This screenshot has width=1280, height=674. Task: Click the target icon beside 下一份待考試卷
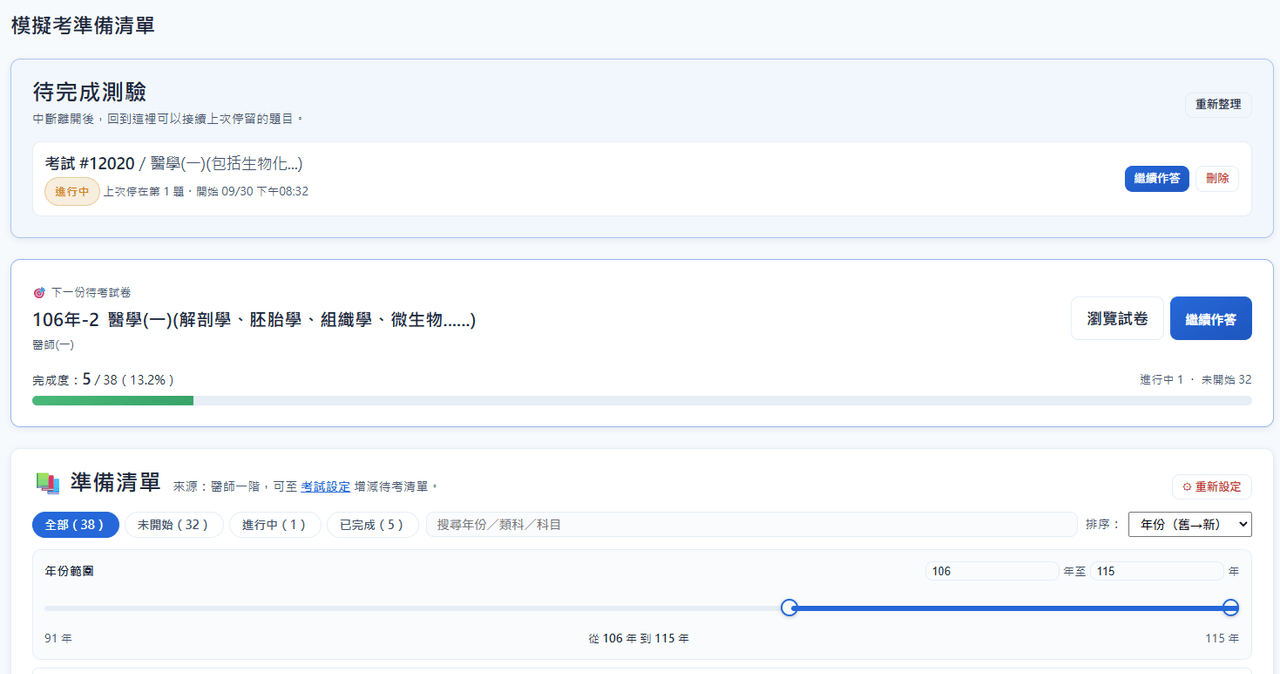click(x=39, y=293)
